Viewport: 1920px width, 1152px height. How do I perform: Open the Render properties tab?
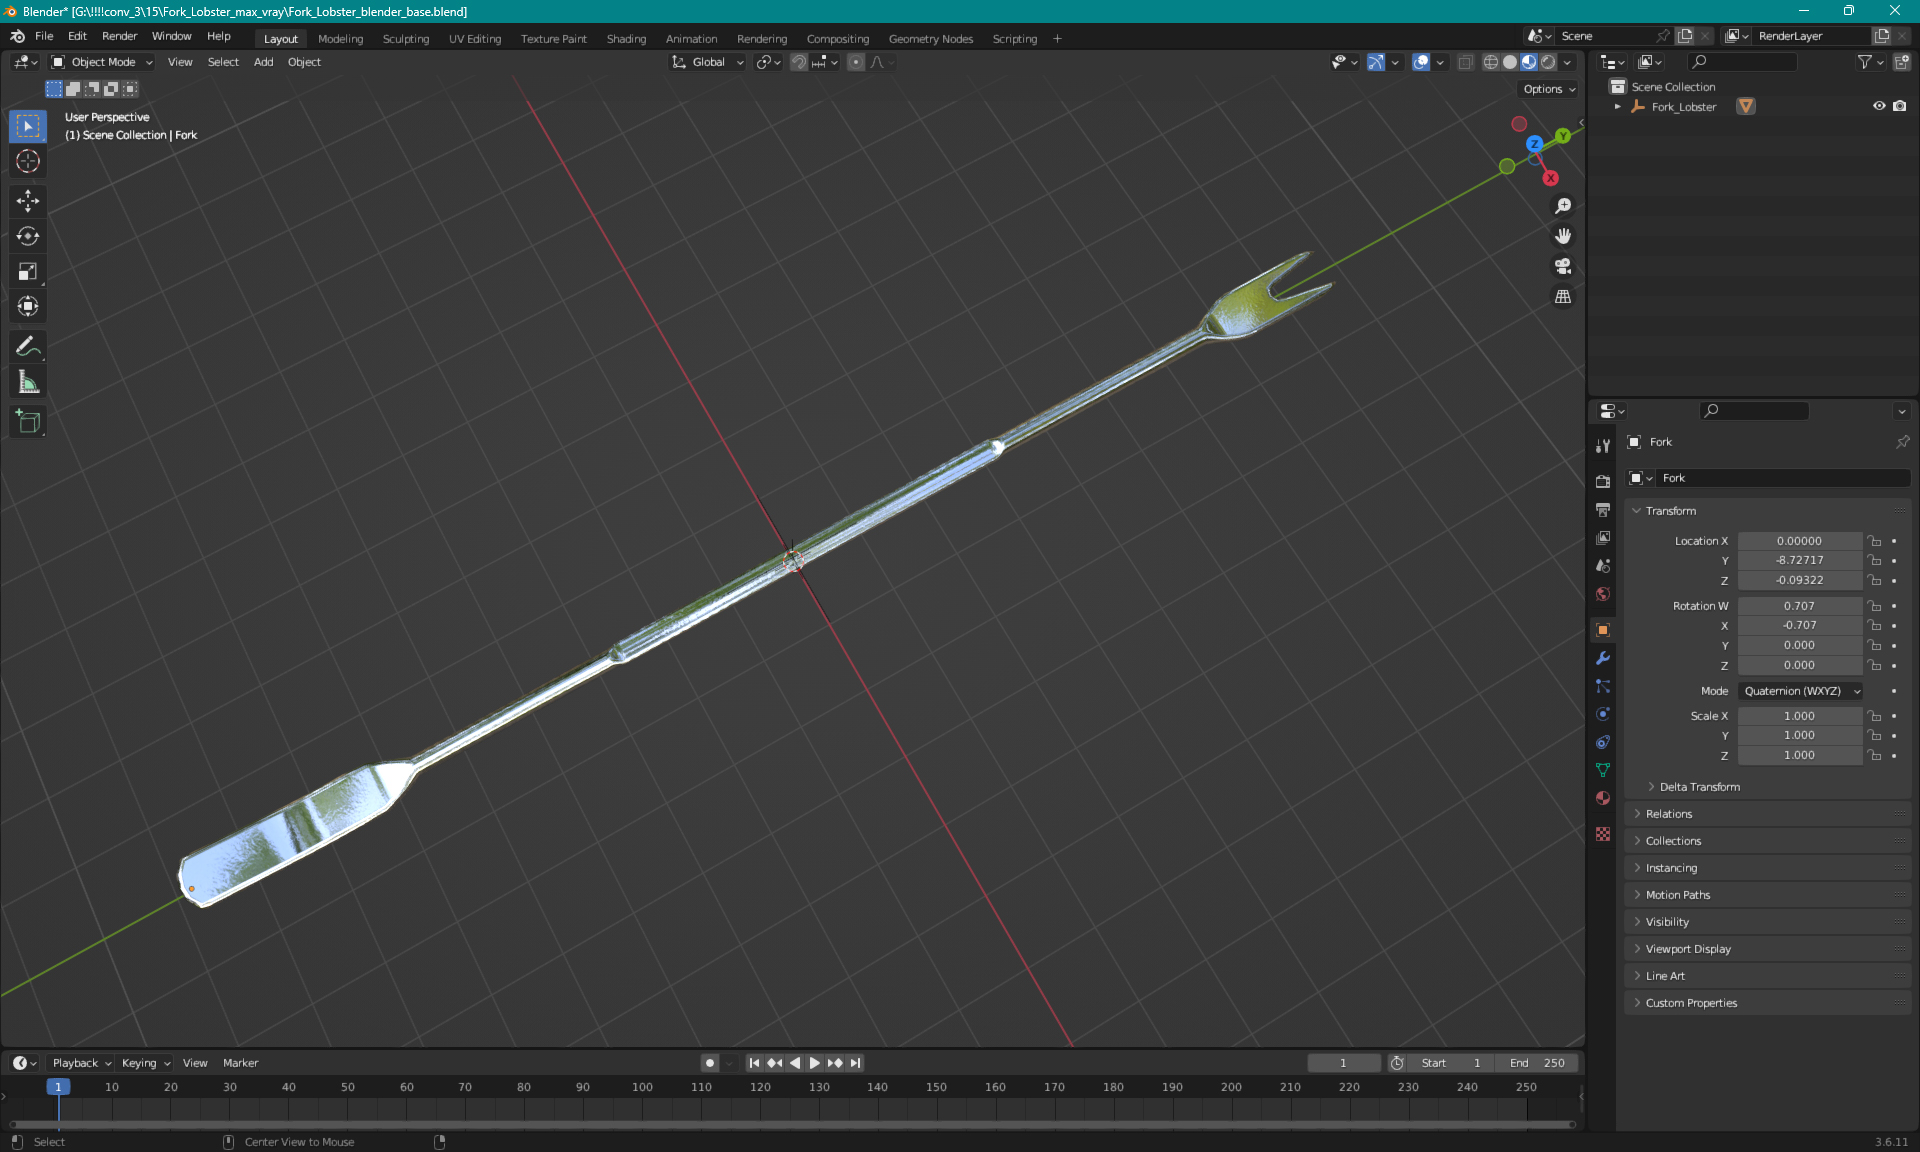tap(1603, 481)
